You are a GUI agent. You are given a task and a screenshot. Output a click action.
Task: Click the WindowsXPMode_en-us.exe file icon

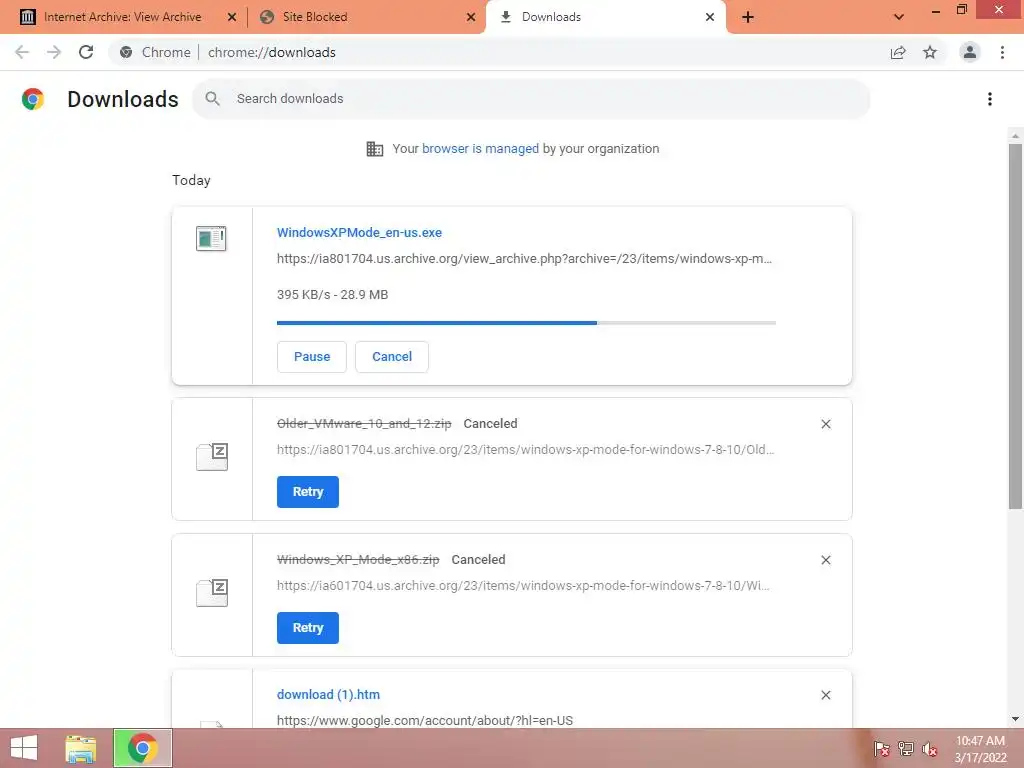211,238
